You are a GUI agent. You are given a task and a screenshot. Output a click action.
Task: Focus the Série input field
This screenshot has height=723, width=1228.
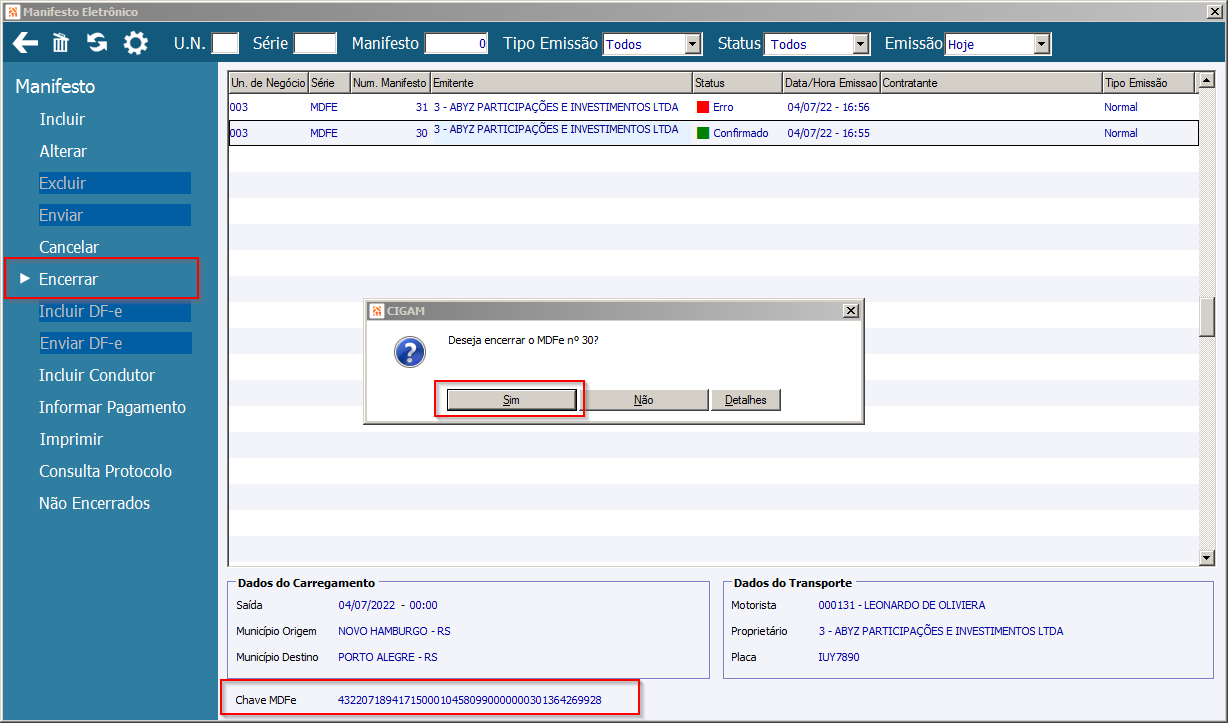pos(316,43)
